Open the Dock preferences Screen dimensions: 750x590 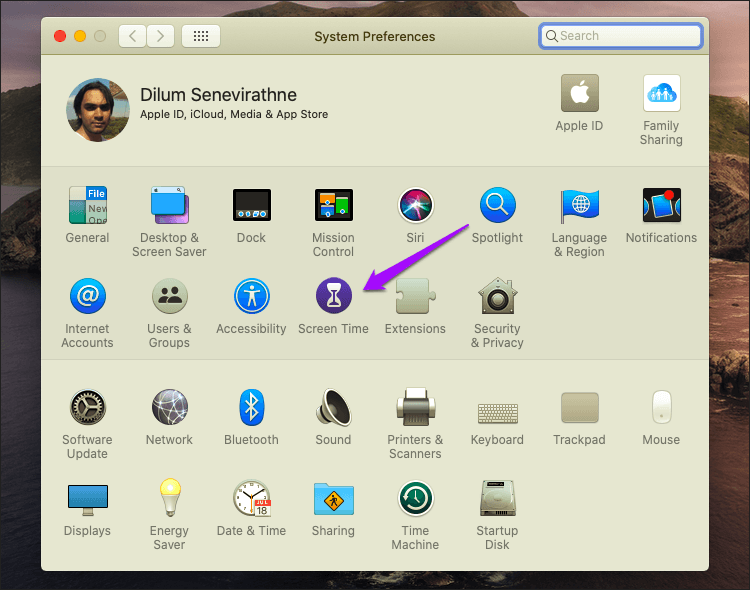pos(252,205)
